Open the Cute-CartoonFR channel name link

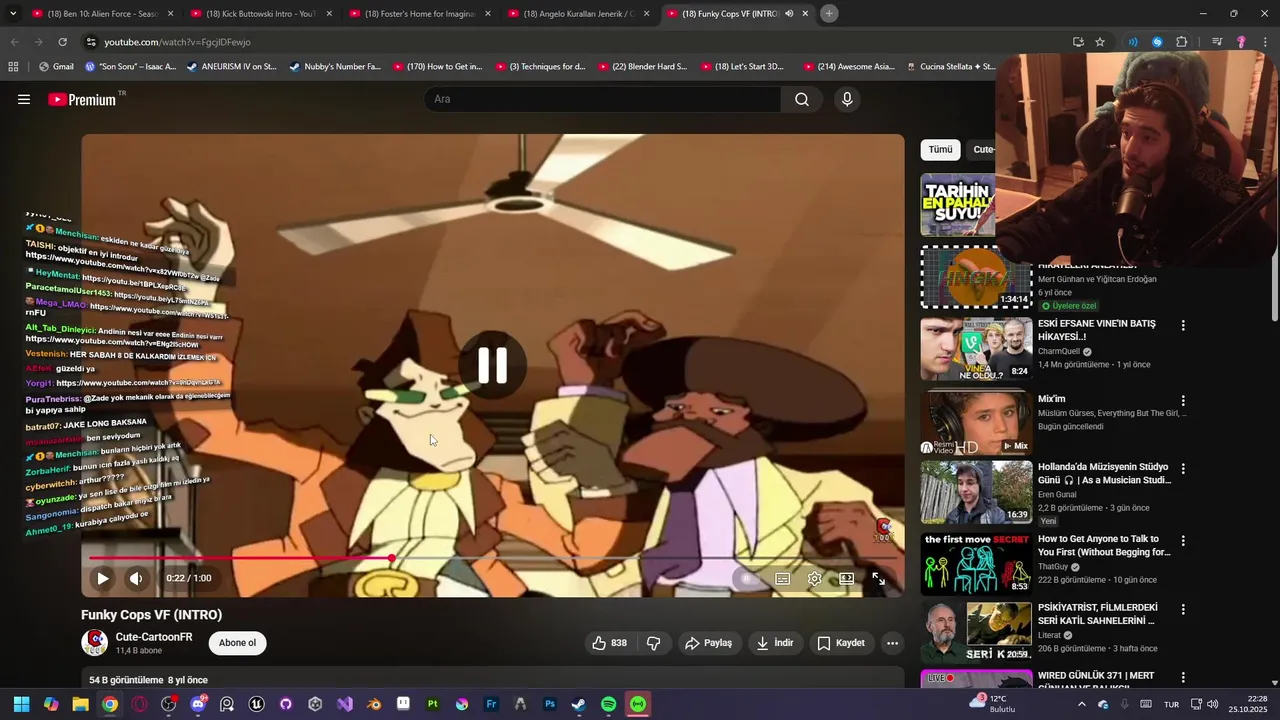click(154, 637)
